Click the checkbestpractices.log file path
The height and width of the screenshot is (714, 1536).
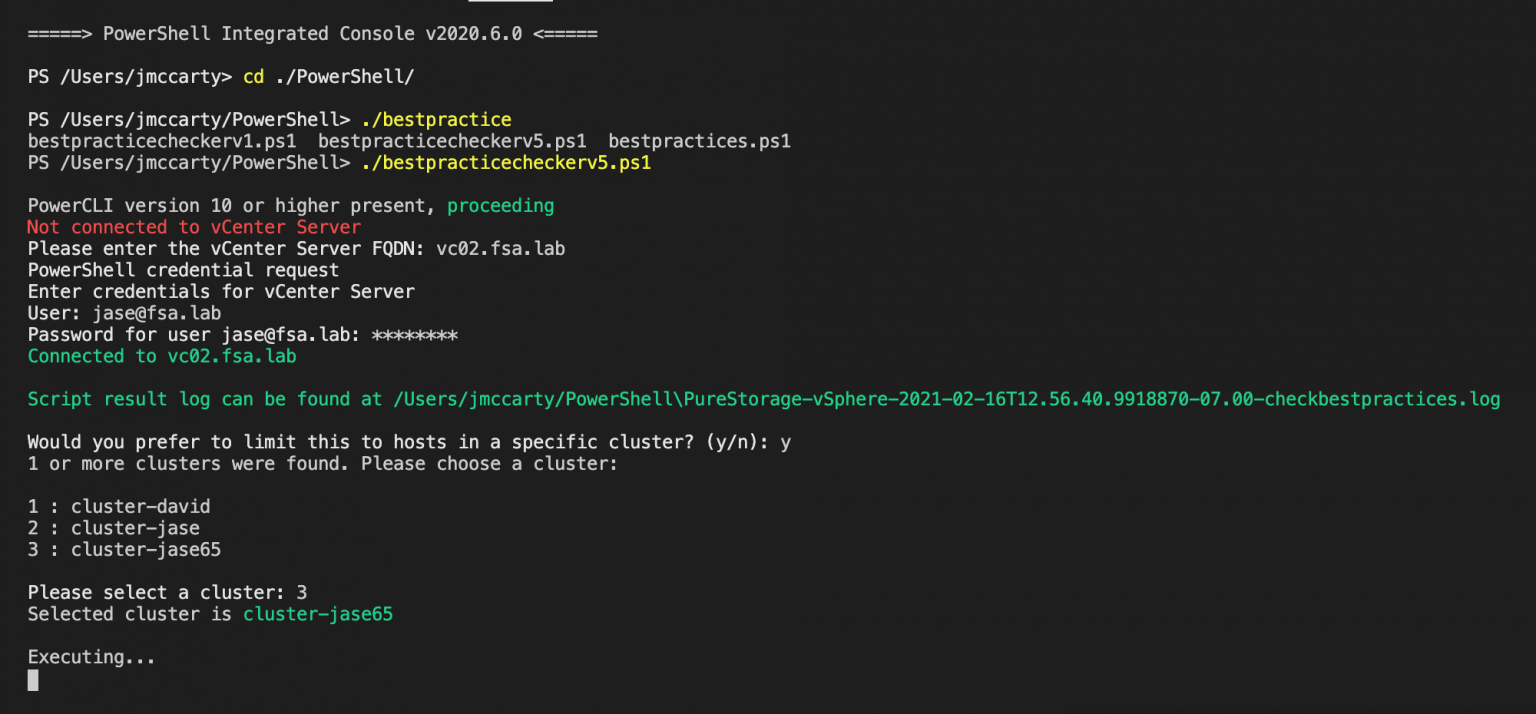tap(947, 399)
